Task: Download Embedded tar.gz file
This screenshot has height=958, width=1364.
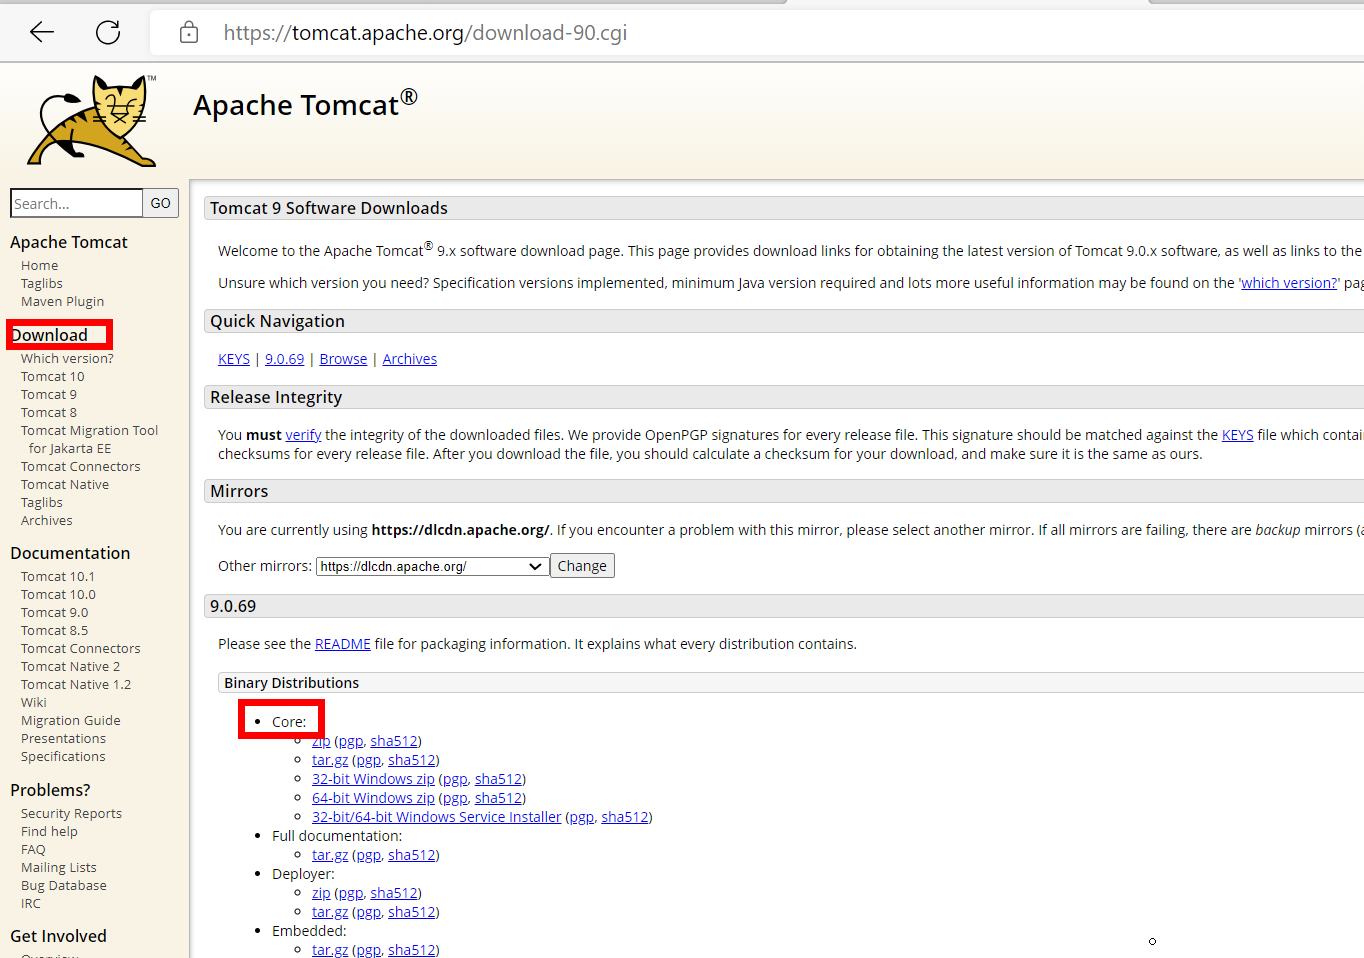Action: pos(330,950)
